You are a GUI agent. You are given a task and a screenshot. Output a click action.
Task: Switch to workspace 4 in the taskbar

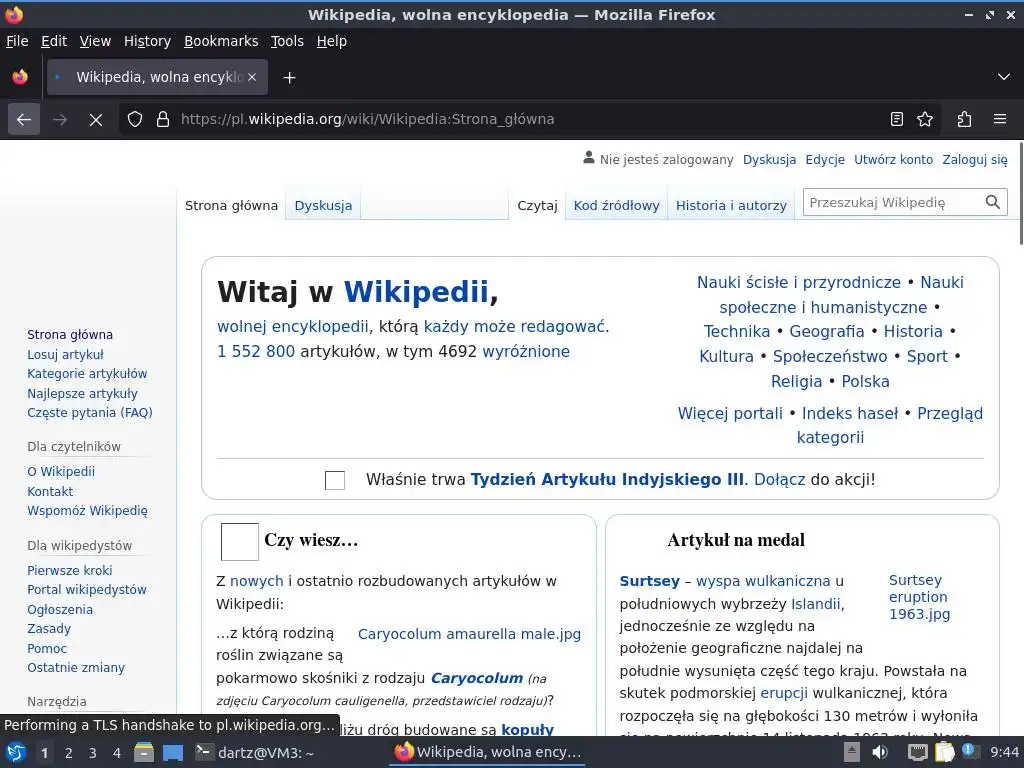[117, 753]
